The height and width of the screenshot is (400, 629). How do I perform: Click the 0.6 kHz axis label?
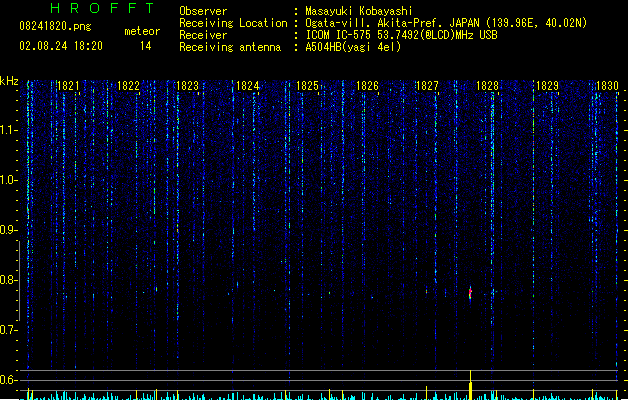click(8, 380)
